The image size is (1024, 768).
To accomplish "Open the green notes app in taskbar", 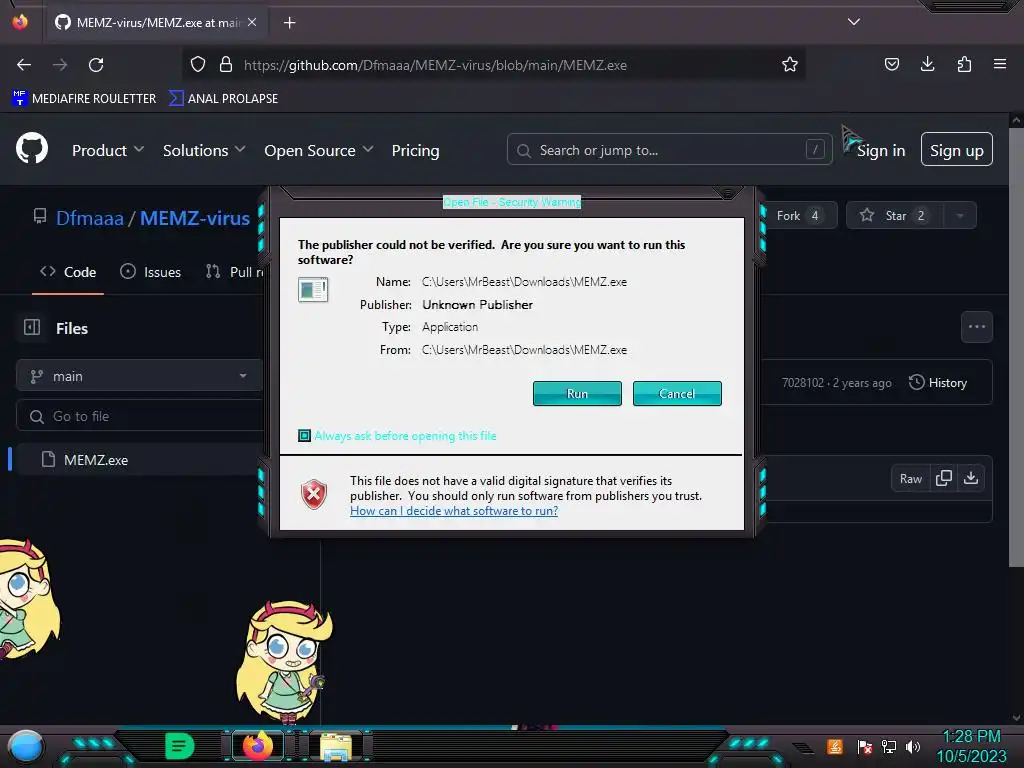I will coord(179,746).
